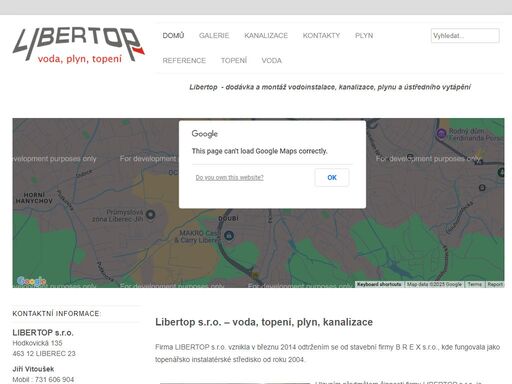Image resolution: width=512 pixels, height=384 pixels.
Task: Click the purple Rodný dům Ferdinanda Porsche marker
Action: coord(441,134)
